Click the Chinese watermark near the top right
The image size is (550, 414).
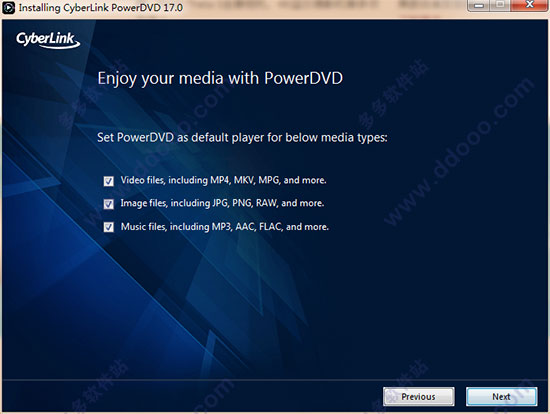pyautogui.click(x=393, y=94)
